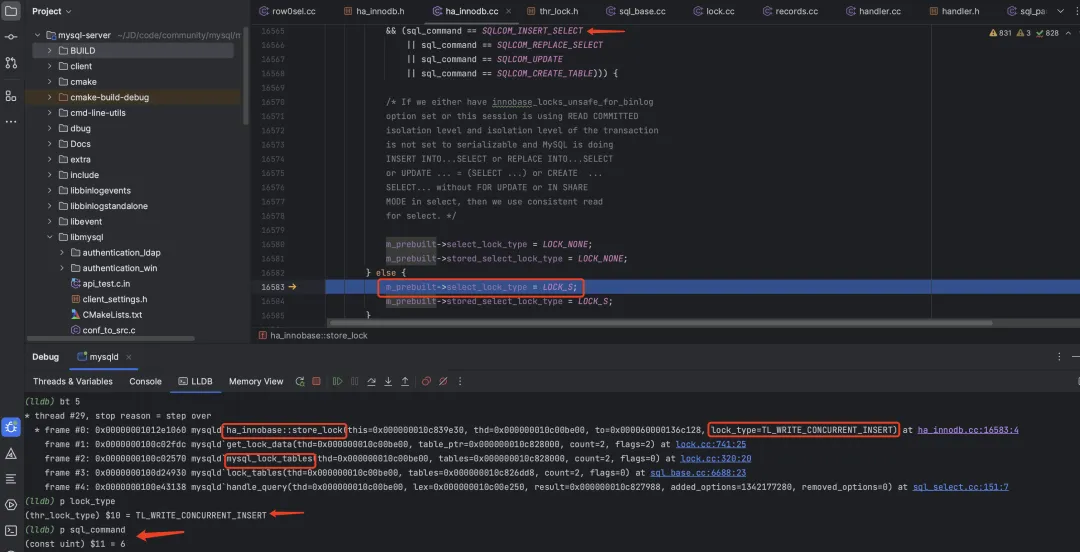Toggle Mute Breakpoints in debug toolbar
Image resolution: width=1080 pixels, height=552 pixels.
pos(443,381)
